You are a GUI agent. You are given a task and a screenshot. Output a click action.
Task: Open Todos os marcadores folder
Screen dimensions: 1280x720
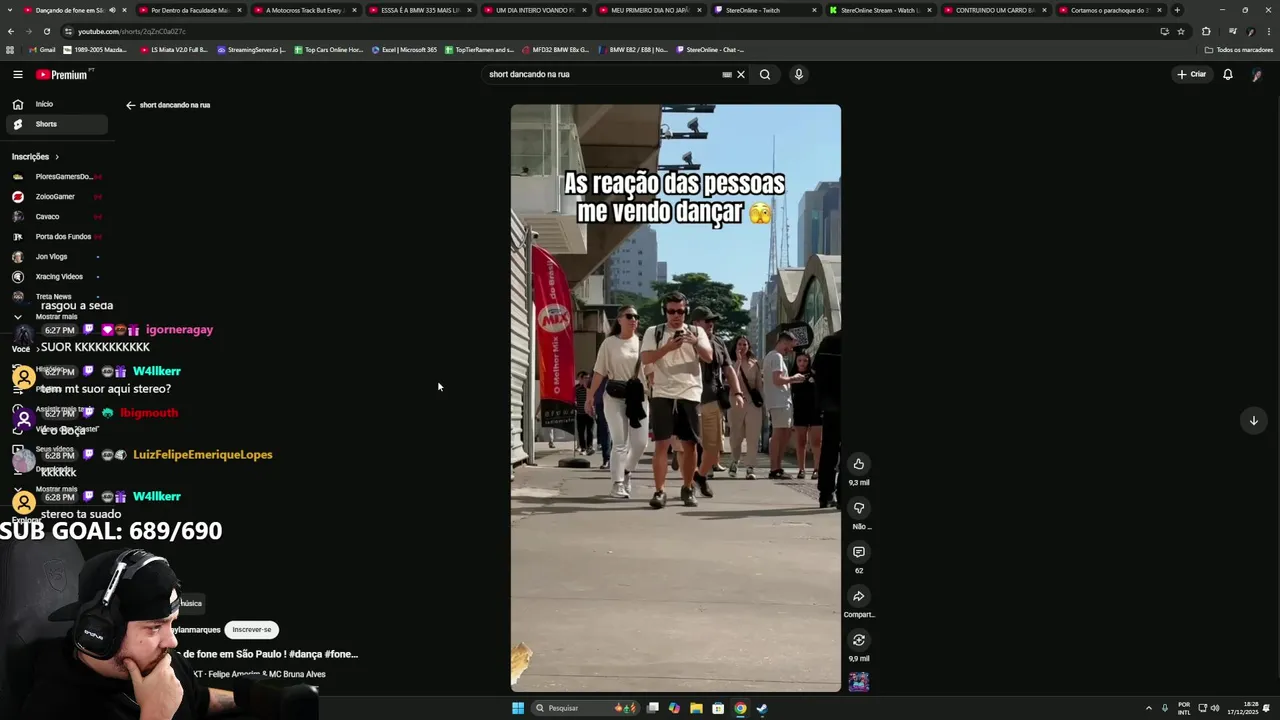point(1238,49)
